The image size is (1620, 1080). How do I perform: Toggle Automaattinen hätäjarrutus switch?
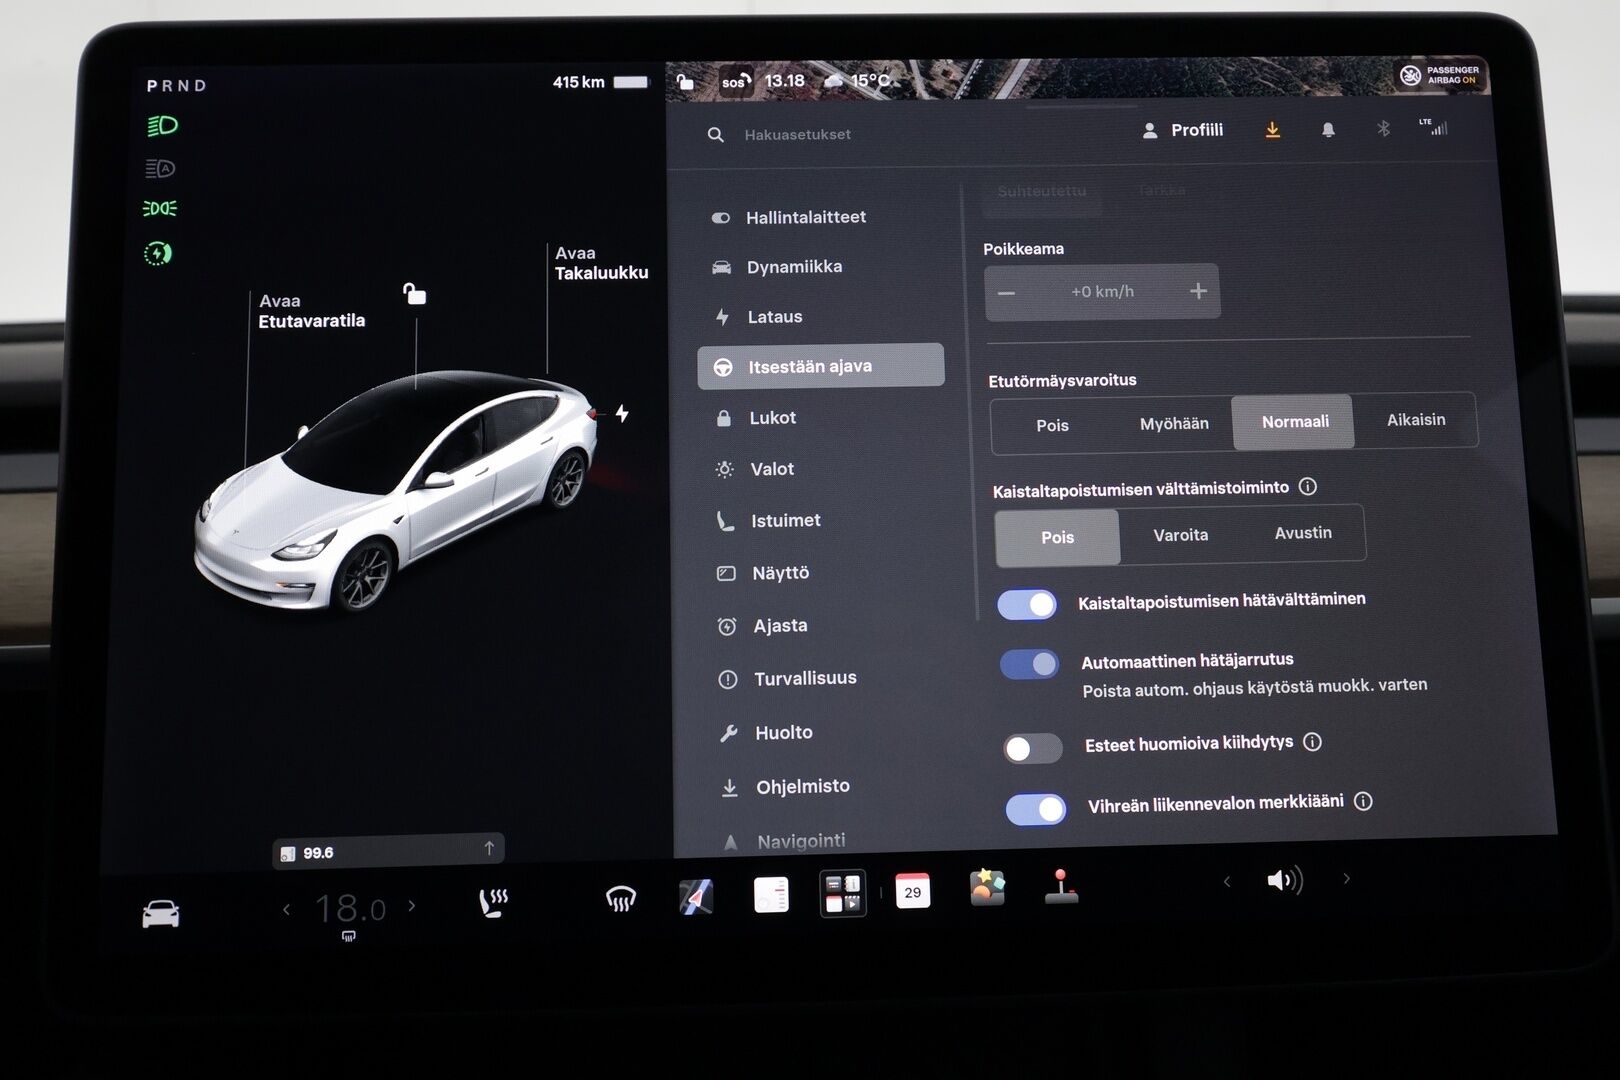(1030, 664)
